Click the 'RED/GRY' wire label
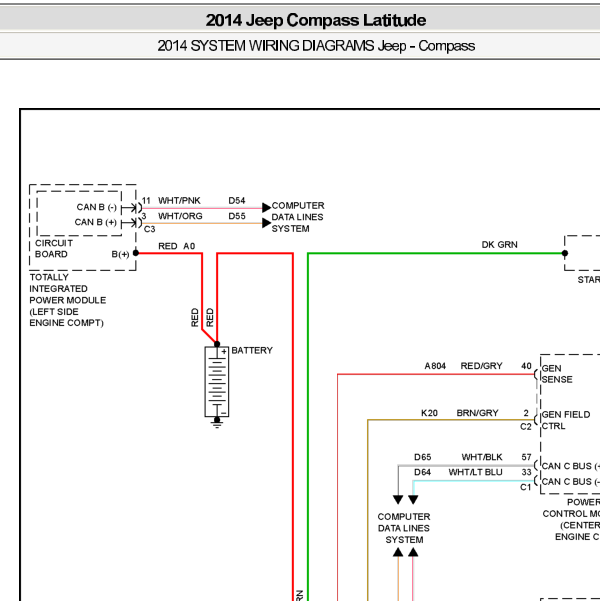This screenshot has width=600, height=601. pyautogui.click(x=481, y=366)
